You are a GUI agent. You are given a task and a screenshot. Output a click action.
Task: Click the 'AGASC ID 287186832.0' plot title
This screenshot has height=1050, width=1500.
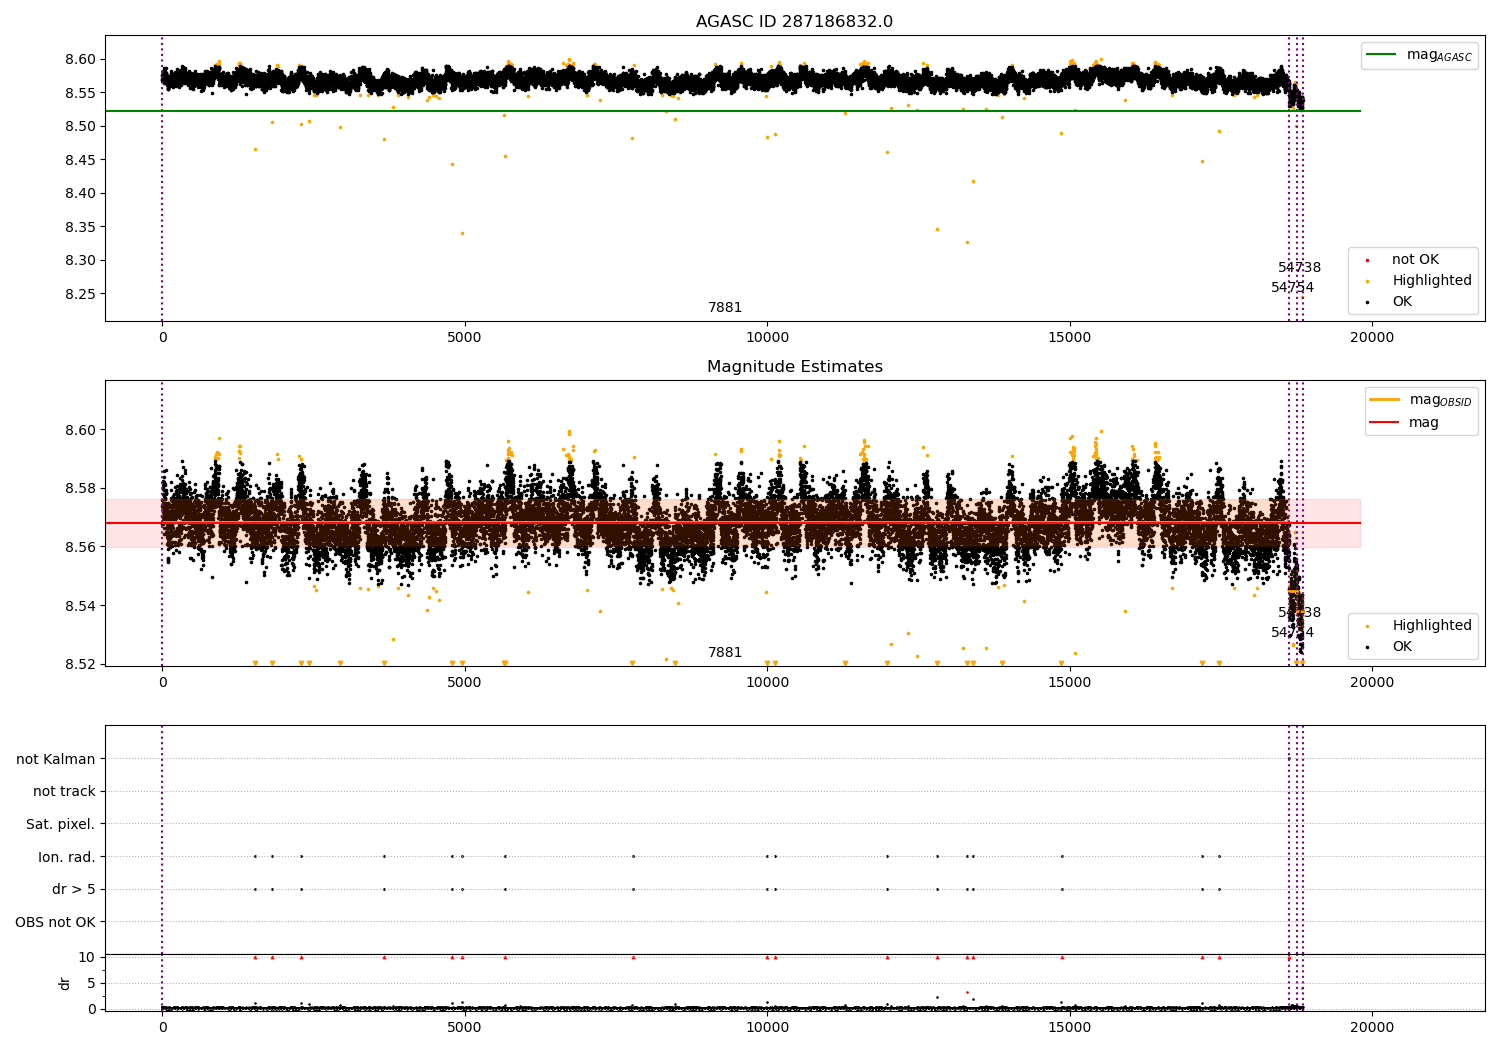[x=794, y=22]
